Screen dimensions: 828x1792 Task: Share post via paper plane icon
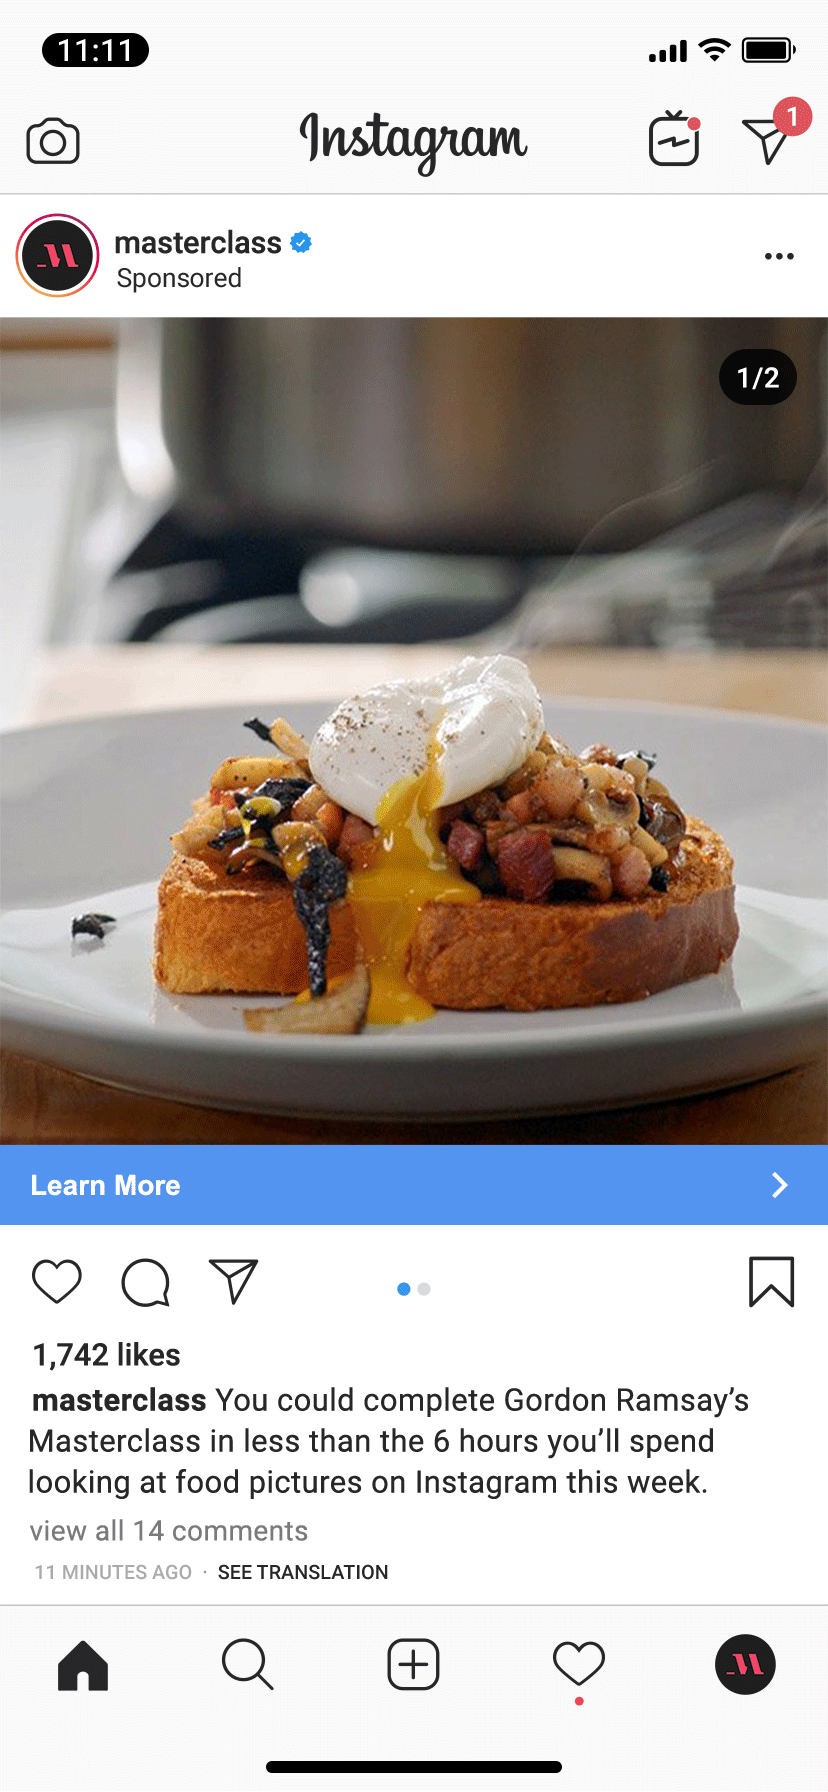pyautogui.click(x=234, y=1281)
